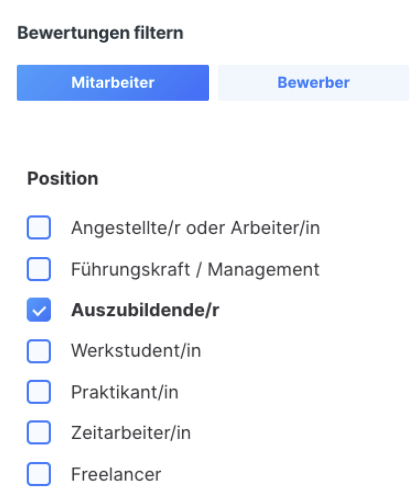Click the 'Position' section heading
Screen dimensions: 418x498
coord(63,178)
